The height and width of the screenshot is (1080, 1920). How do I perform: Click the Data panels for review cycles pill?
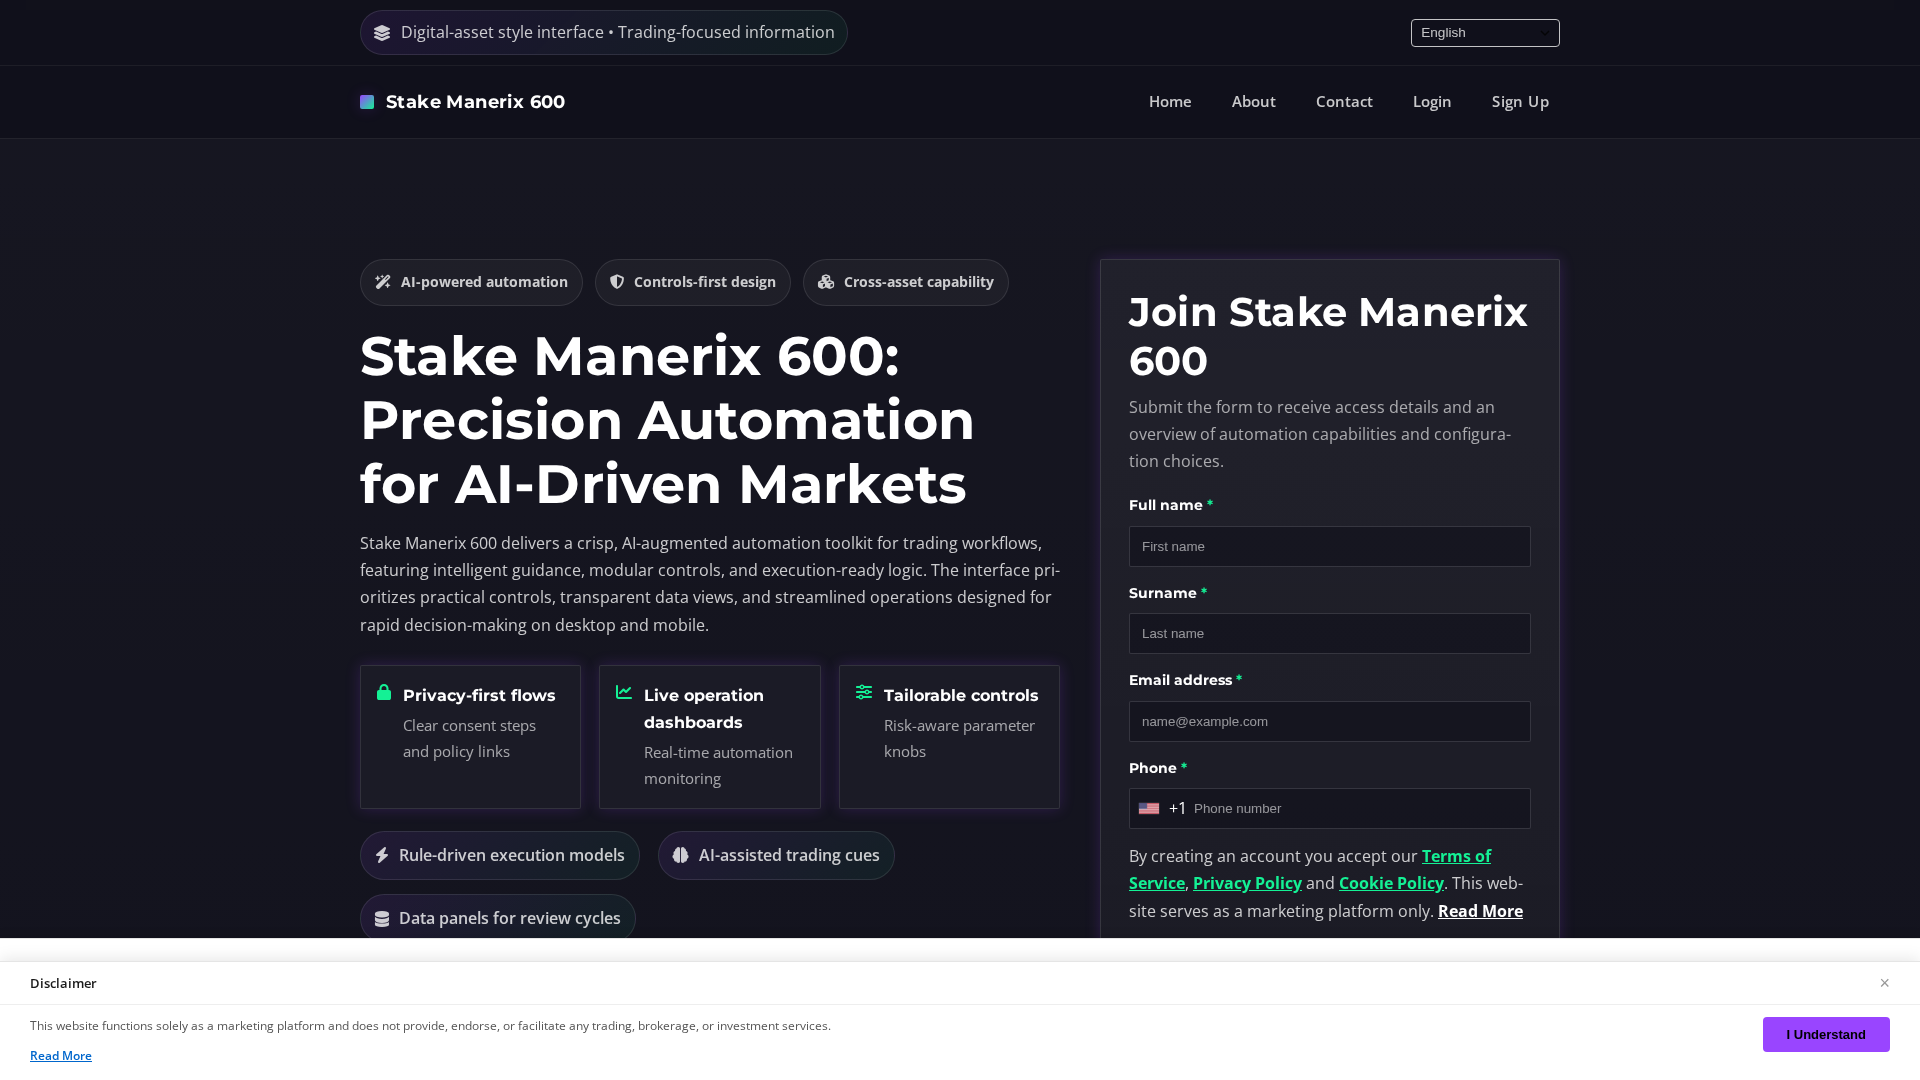pyautogui.click(x=498, y=918)
